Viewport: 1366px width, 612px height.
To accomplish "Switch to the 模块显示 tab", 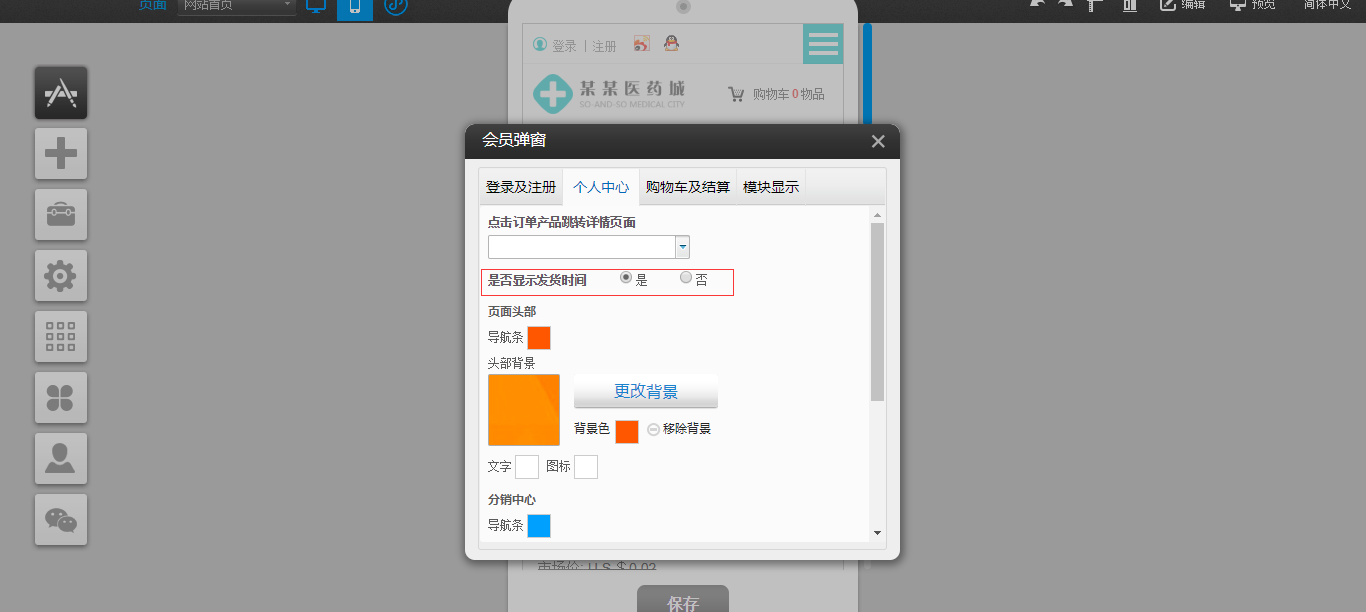I will (x=771, y=187).
